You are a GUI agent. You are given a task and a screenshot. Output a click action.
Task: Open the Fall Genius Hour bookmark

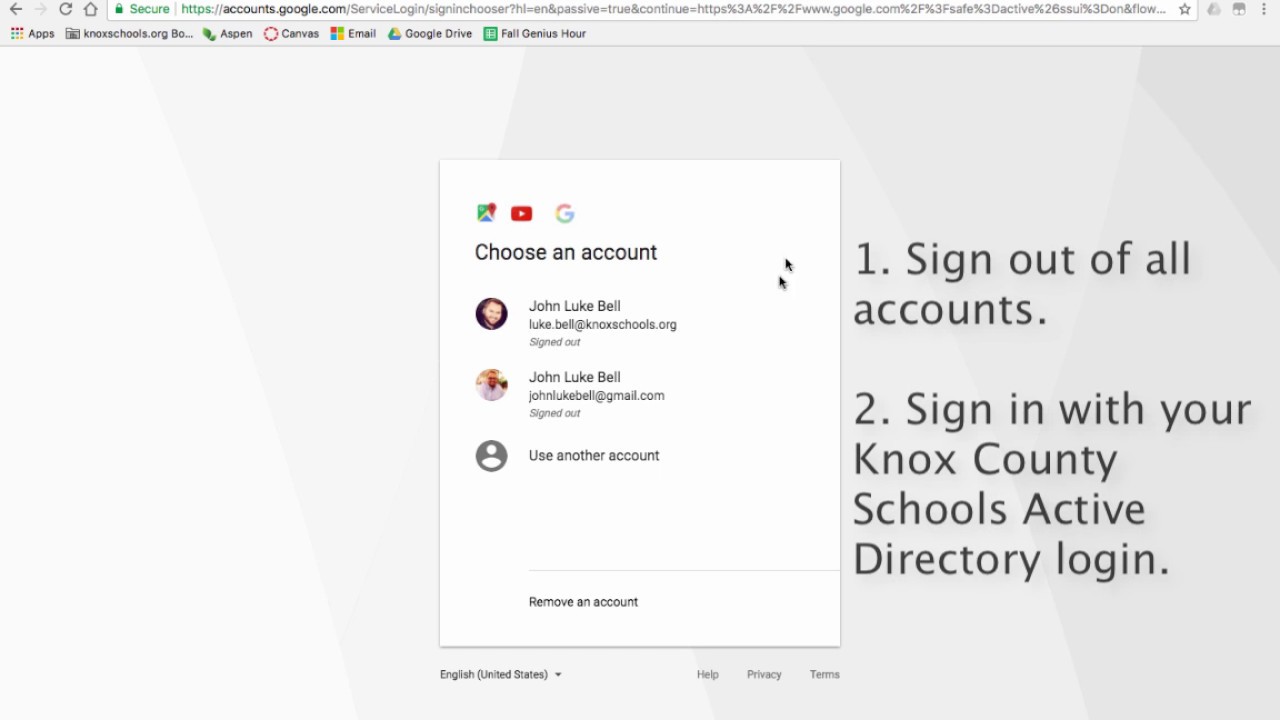pyautogui.click(x=534, y=33)
